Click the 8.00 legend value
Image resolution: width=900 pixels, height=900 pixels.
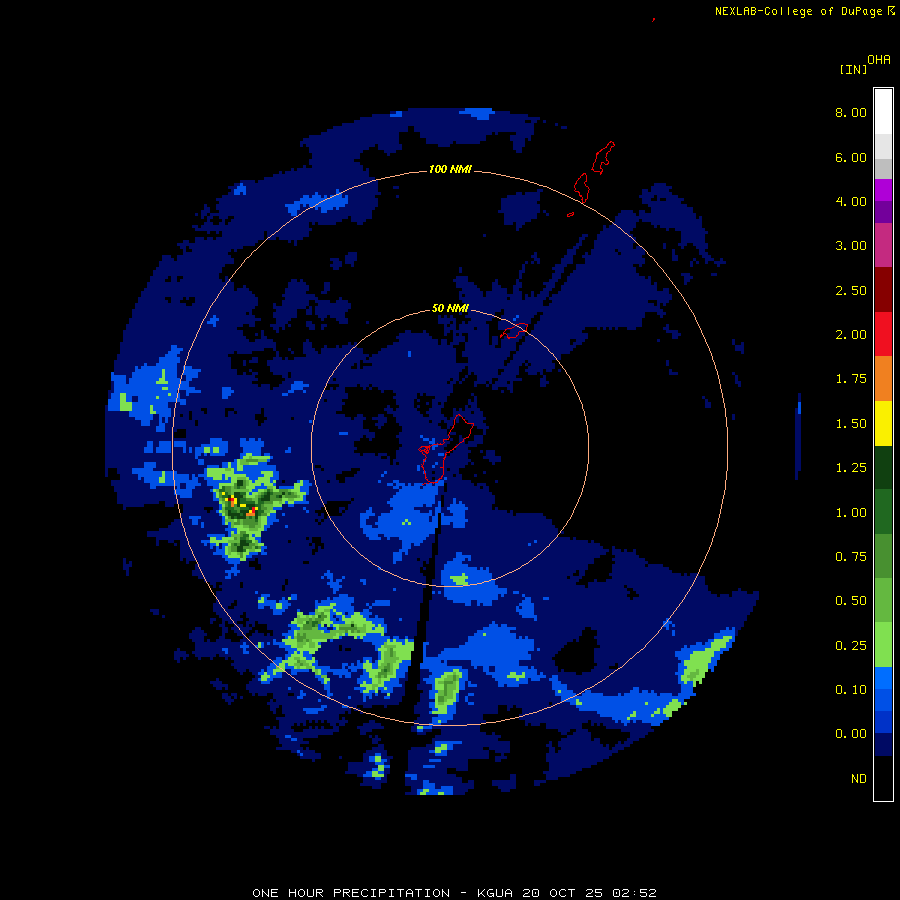pos(851,112)
